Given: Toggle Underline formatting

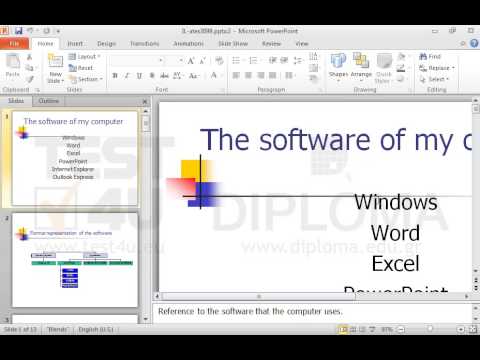Looking at the screenshot, I should 139,76.
